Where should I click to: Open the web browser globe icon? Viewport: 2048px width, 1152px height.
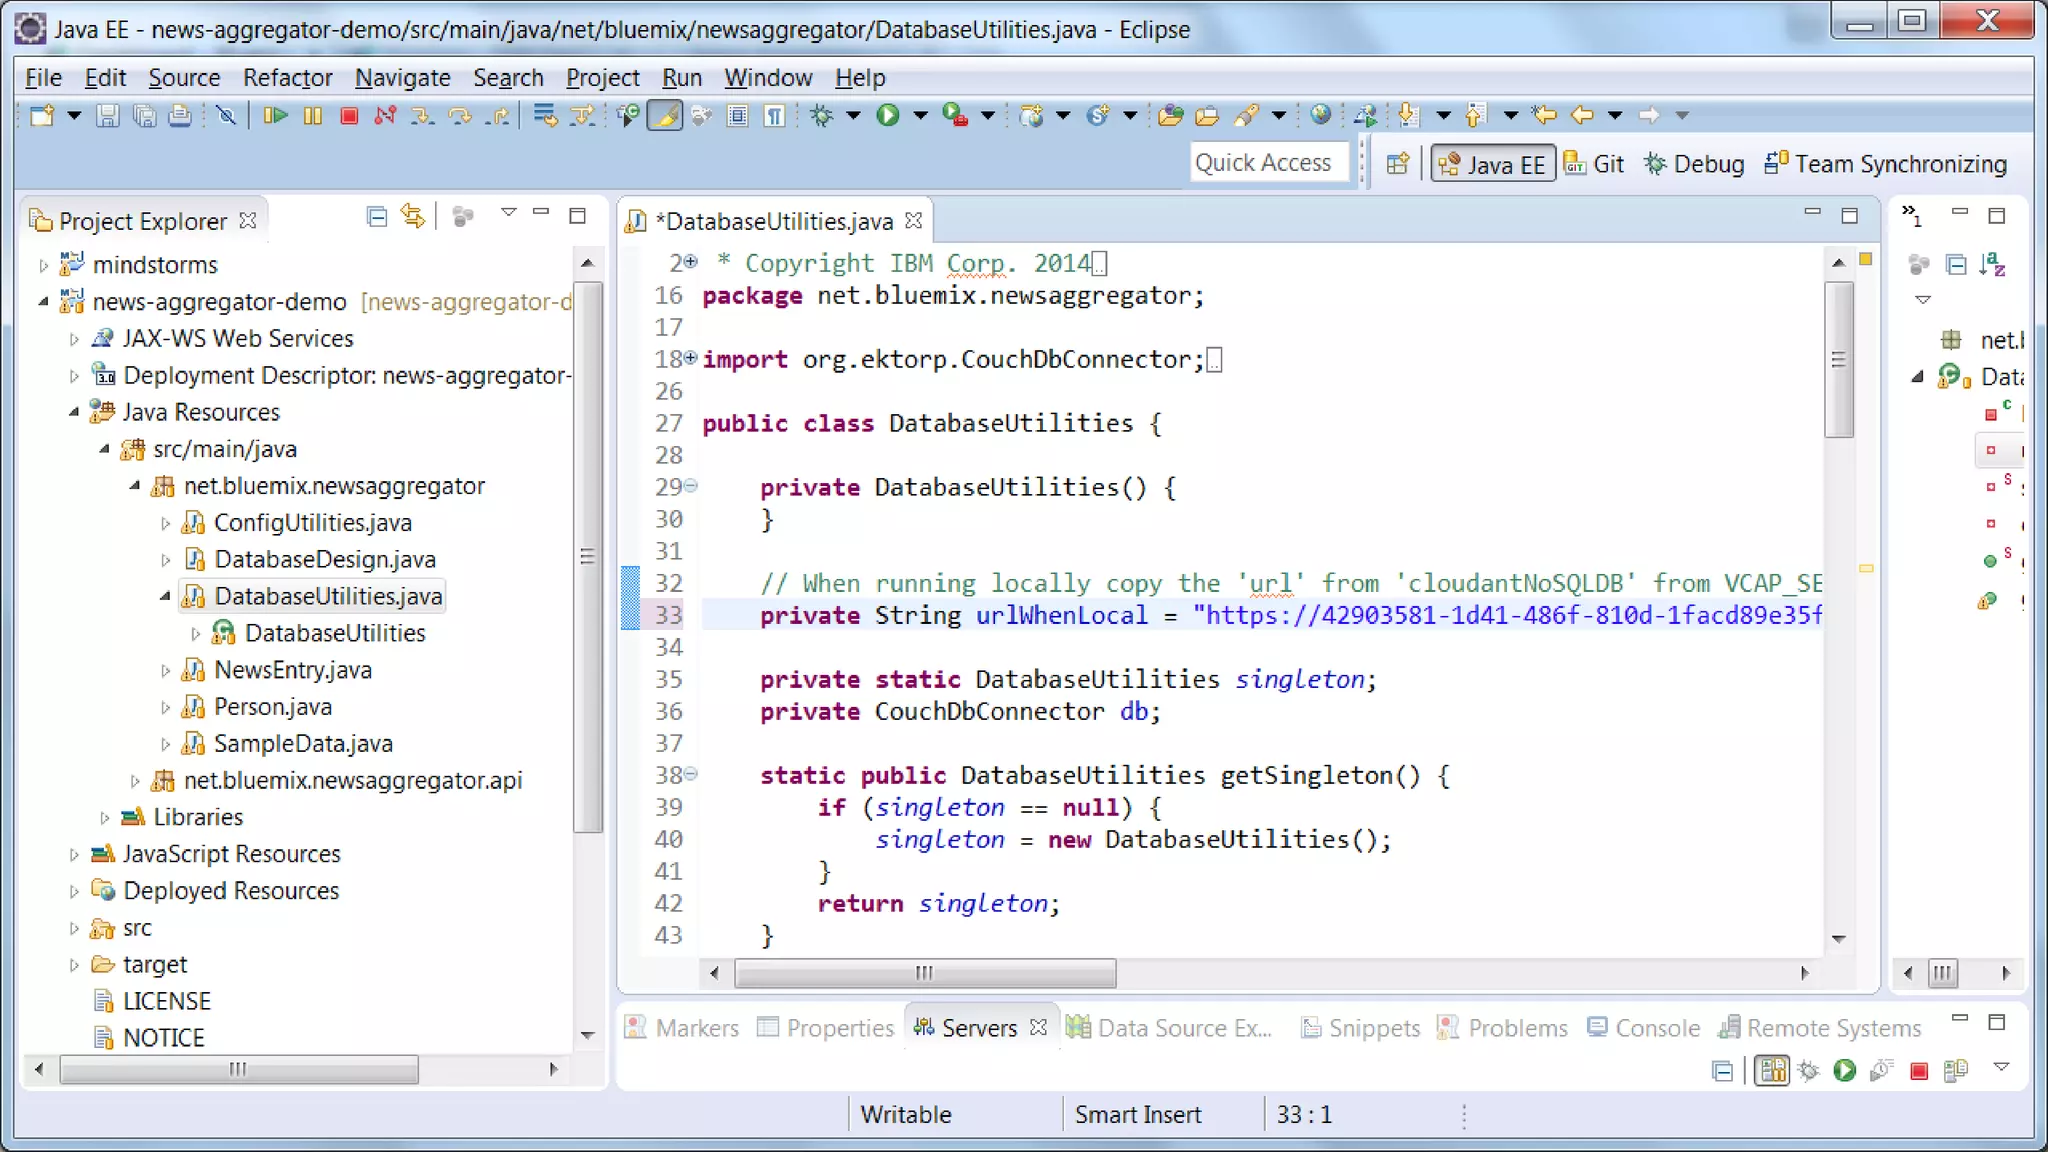1321,116
